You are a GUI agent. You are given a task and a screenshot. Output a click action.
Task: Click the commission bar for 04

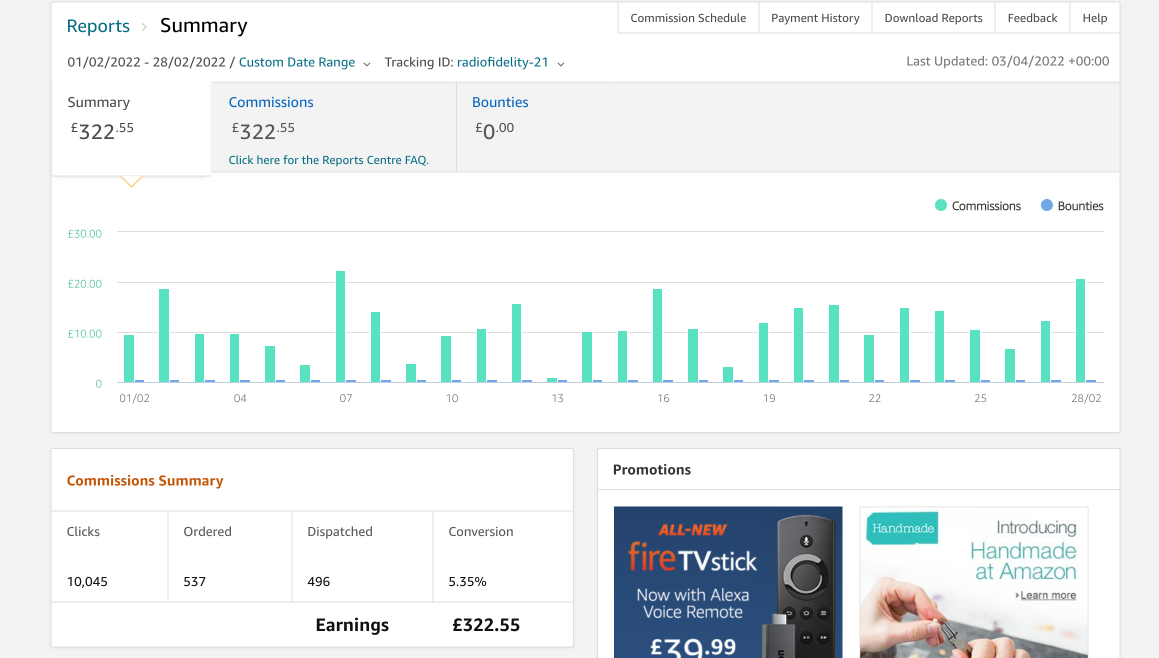tap(235, 359)
